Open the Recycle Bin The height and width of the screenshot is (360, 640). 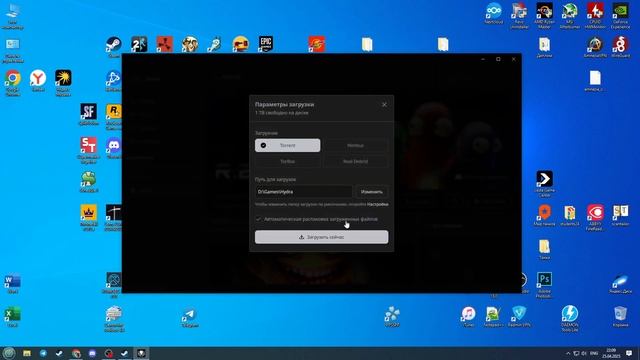click(x=620, y=317)
